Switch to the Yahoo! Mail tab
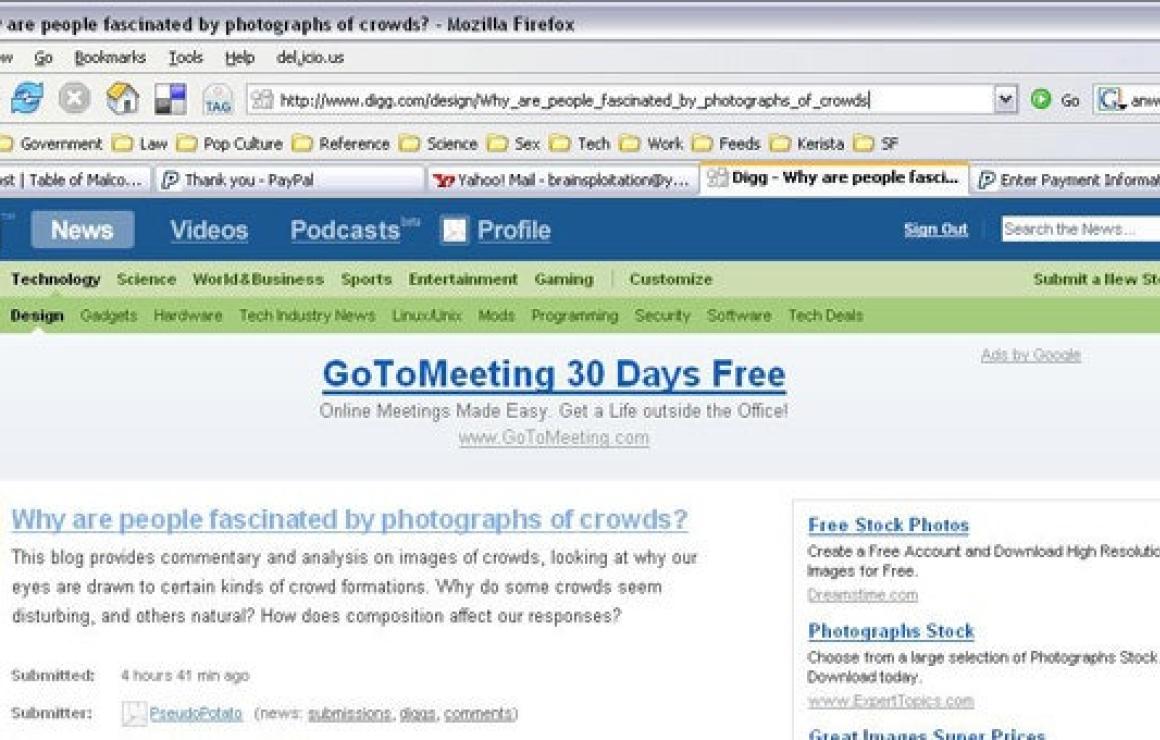This screenshot has width=1160, height=740. [562, 180]
